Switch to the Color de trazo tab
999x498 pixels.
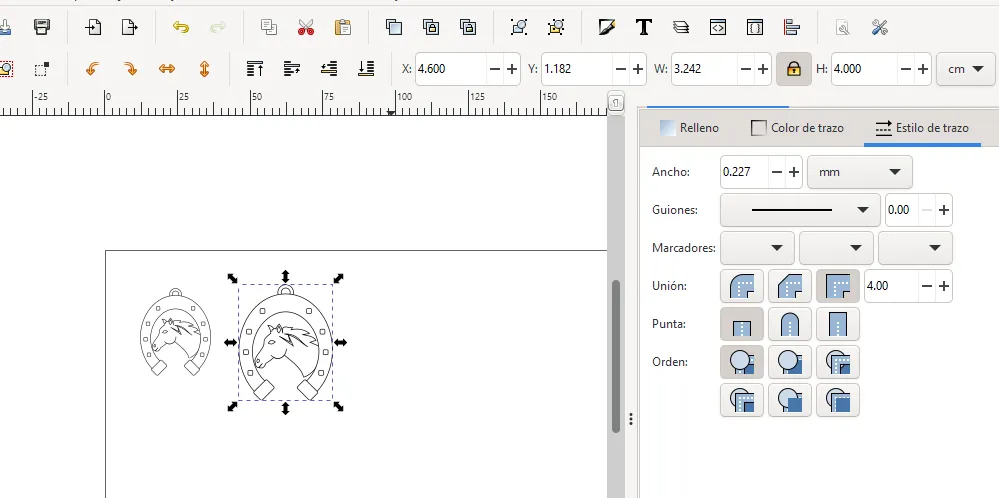point(798,128)
